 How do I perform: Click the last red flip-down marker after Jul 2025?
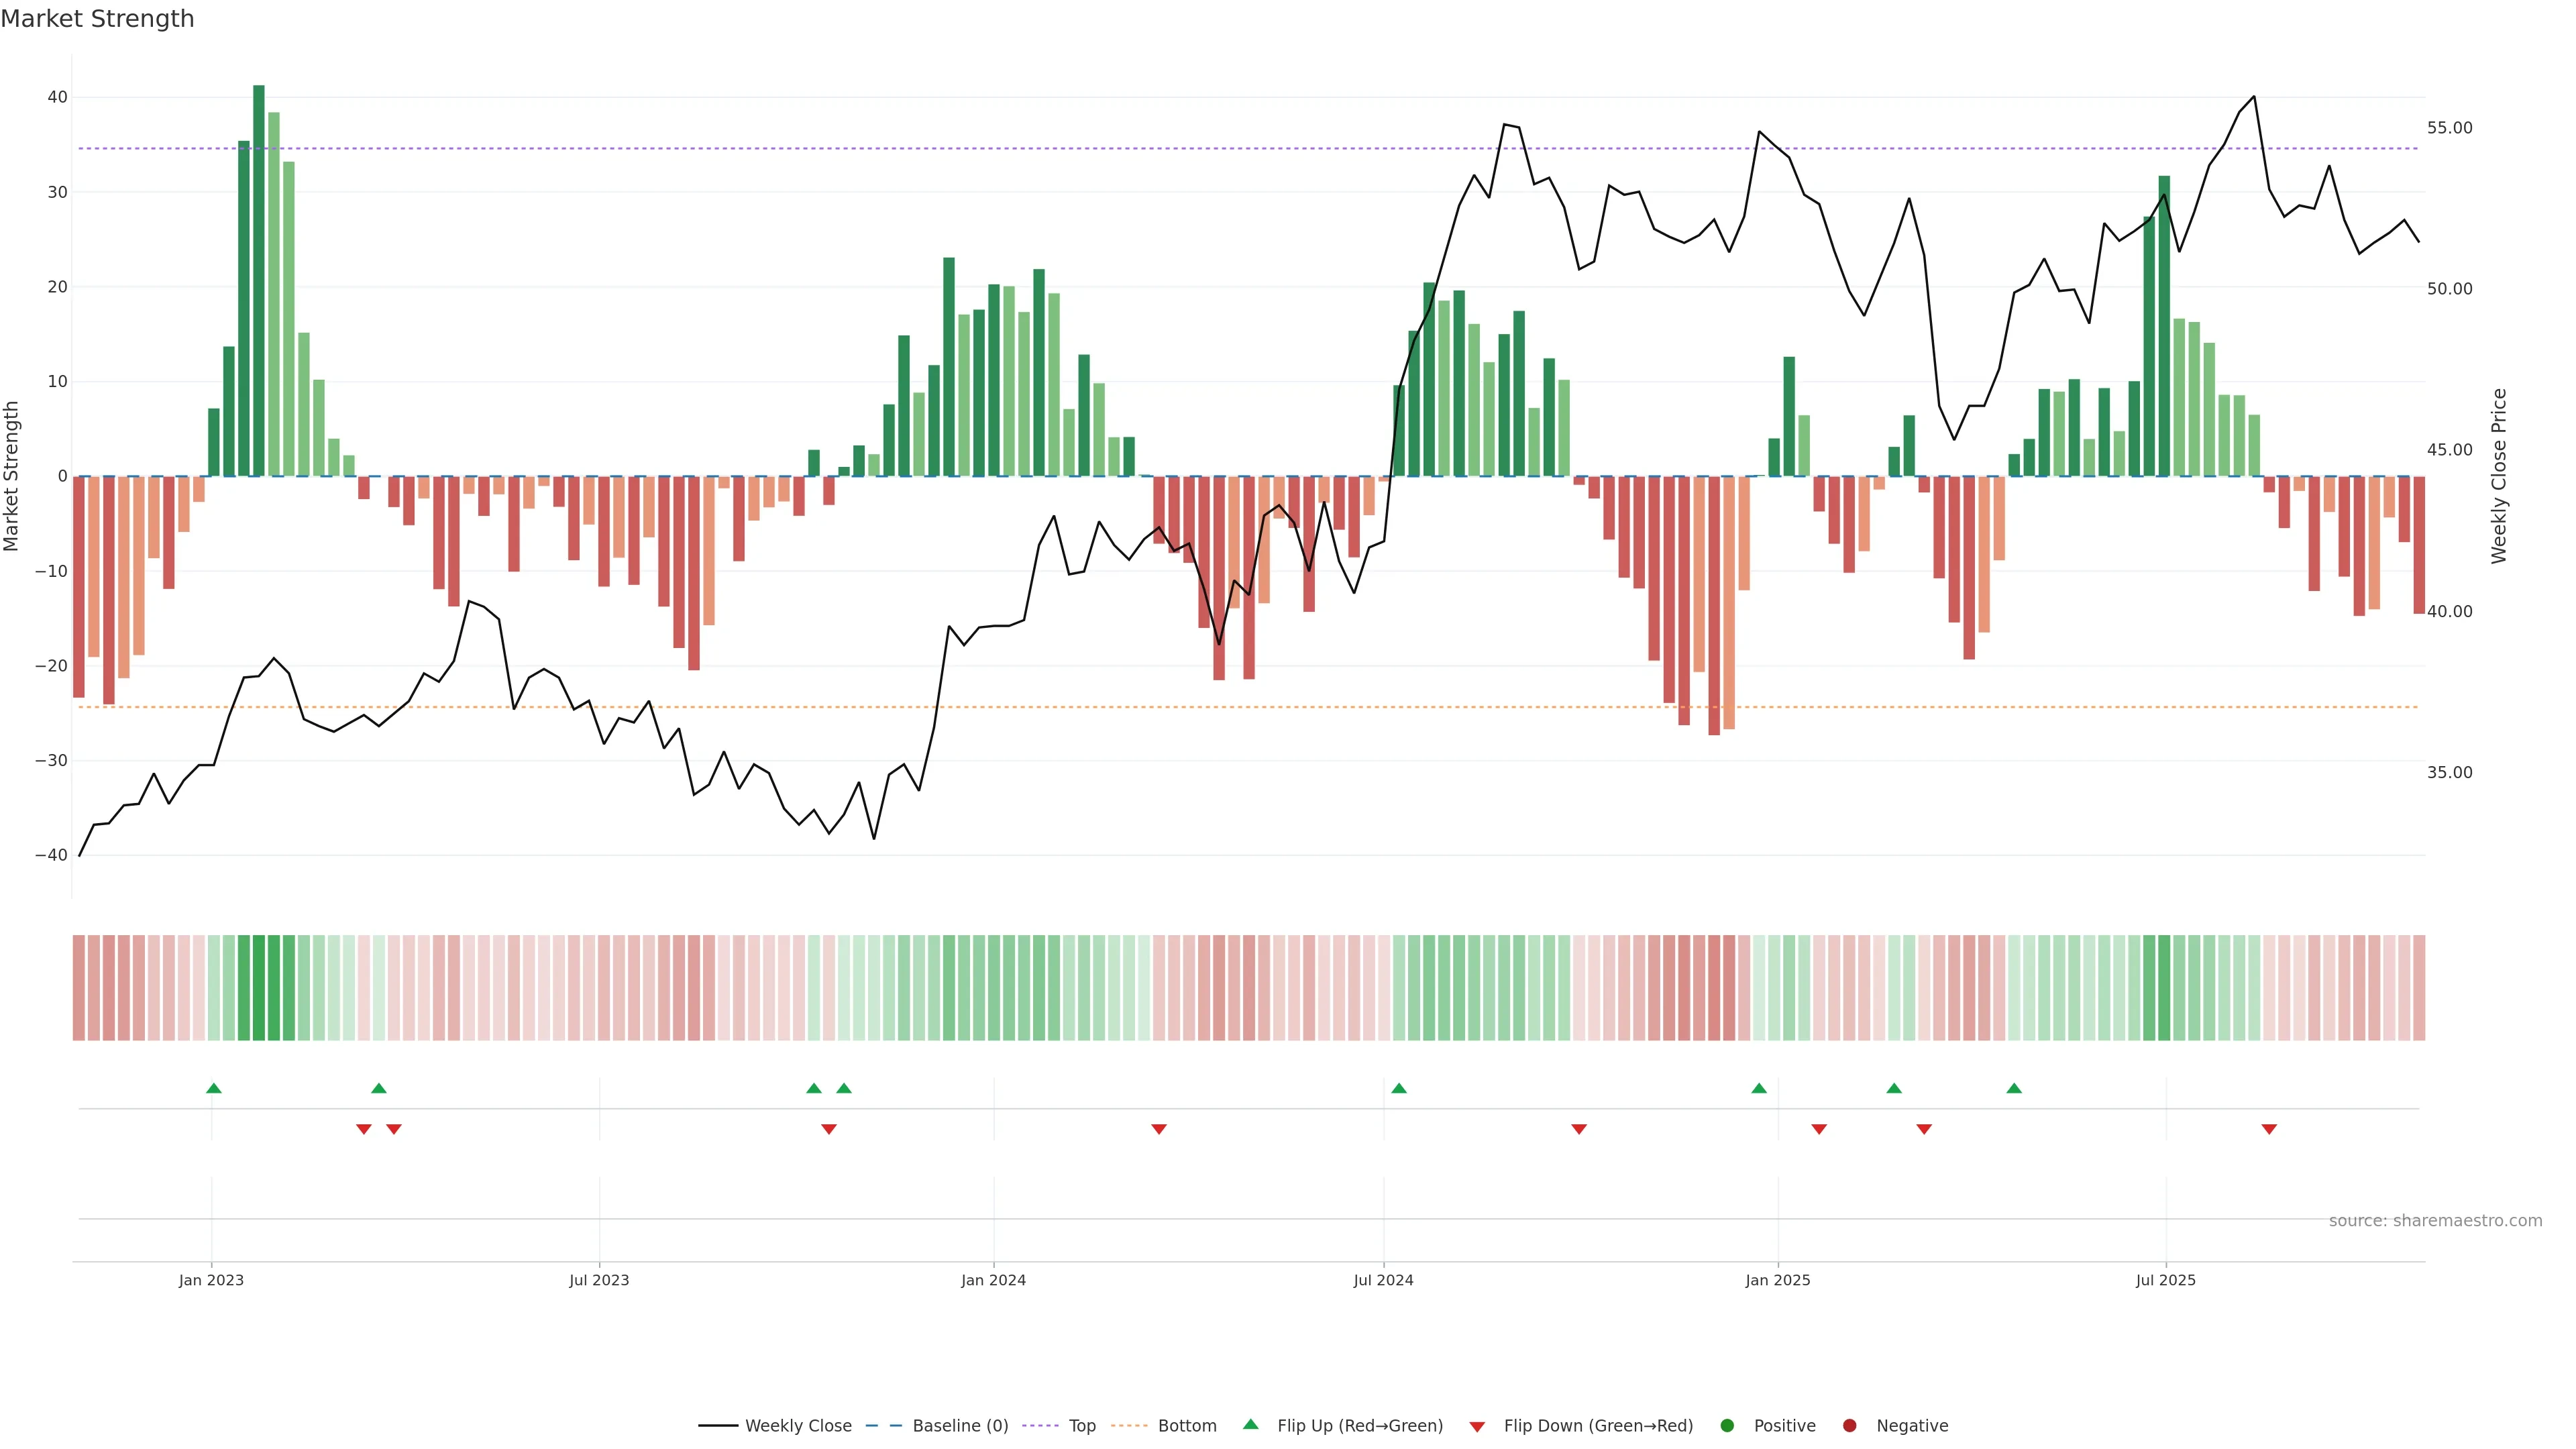pos(2269,1129)
